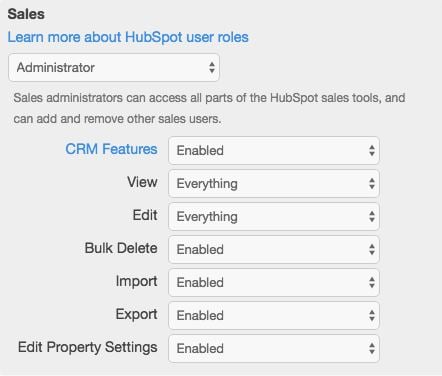The height and width of the screenshot is (376, 442).
Task: Click the CRM Features dropdown arrow icon
Action: pos(372,150)
